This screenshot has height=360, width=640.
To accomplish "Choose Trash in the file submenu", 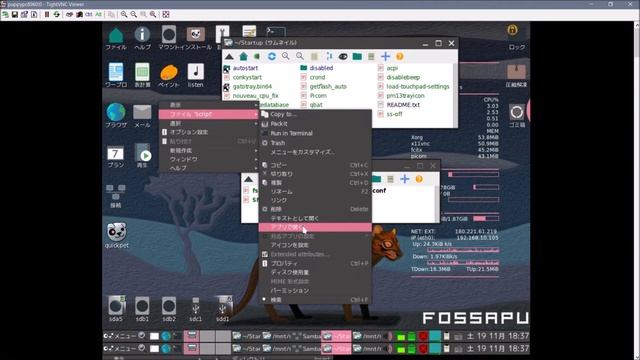I will coord(315,143).
